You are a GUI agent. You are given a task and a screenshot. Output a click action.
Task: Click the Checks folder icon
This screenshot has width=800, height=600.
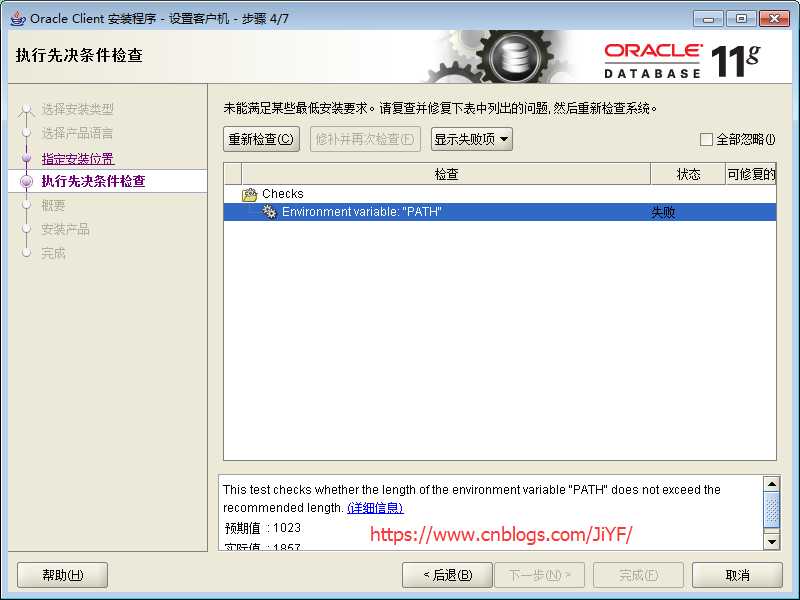(249, 194)
